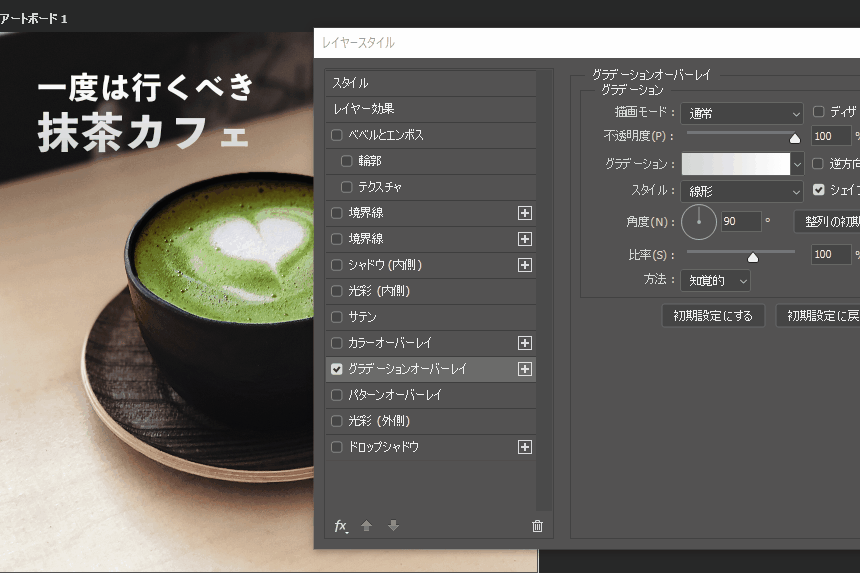This screenshot has height=573, width=860.
Task: Add another グラデーションオーバーレイ with plus icon
Action: (x=525, y=369)
